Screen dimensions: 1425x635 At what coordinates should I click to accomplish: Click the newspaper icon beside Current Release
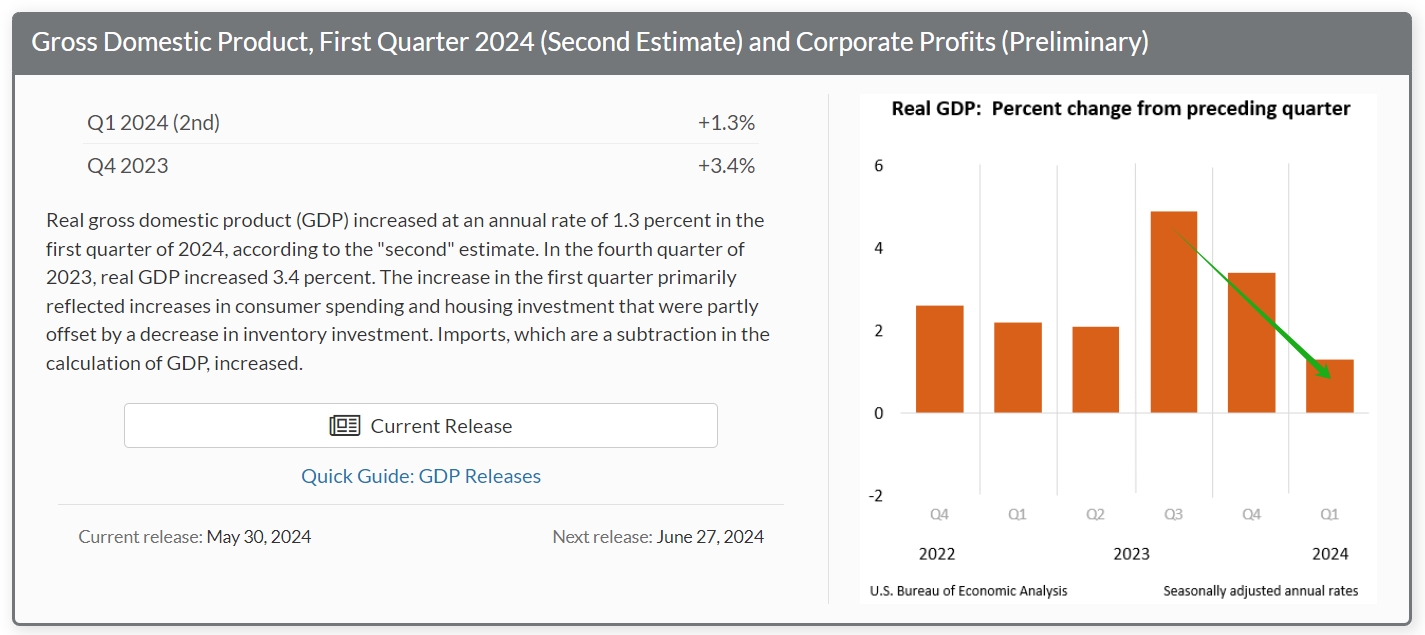coord(345,426)
